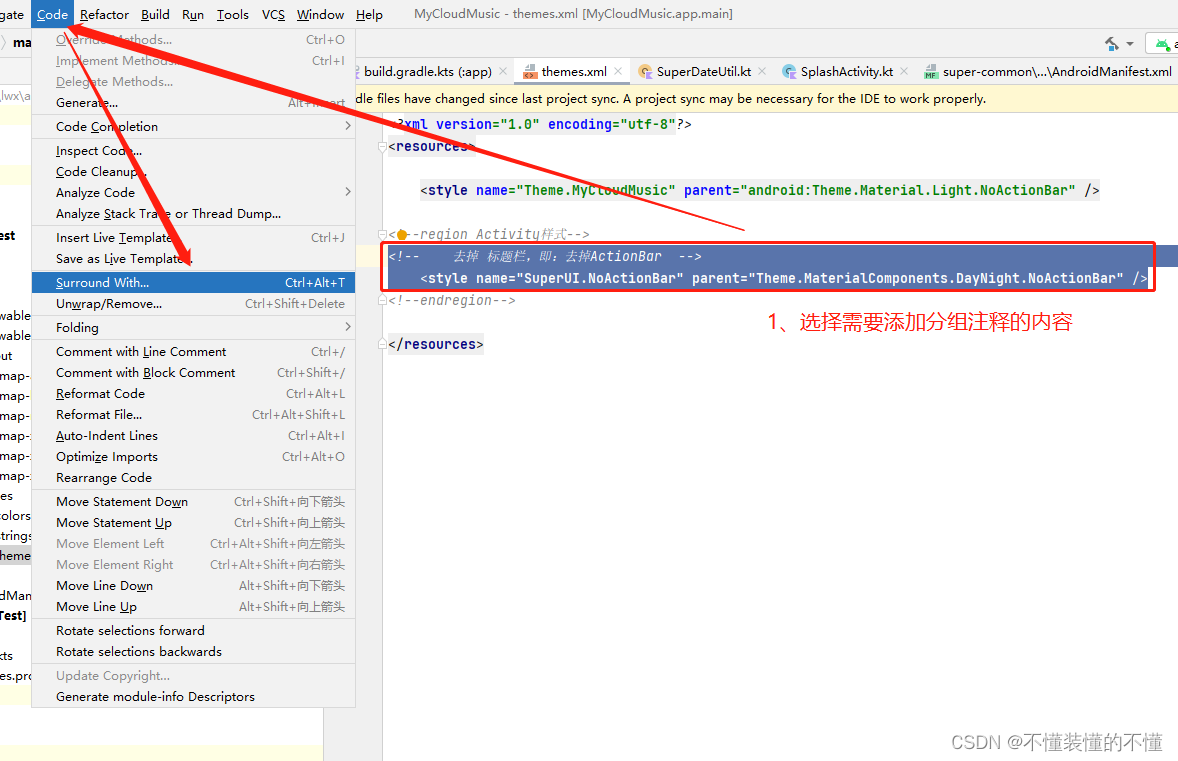Open the Android run configuration selector

point(1161,44)
